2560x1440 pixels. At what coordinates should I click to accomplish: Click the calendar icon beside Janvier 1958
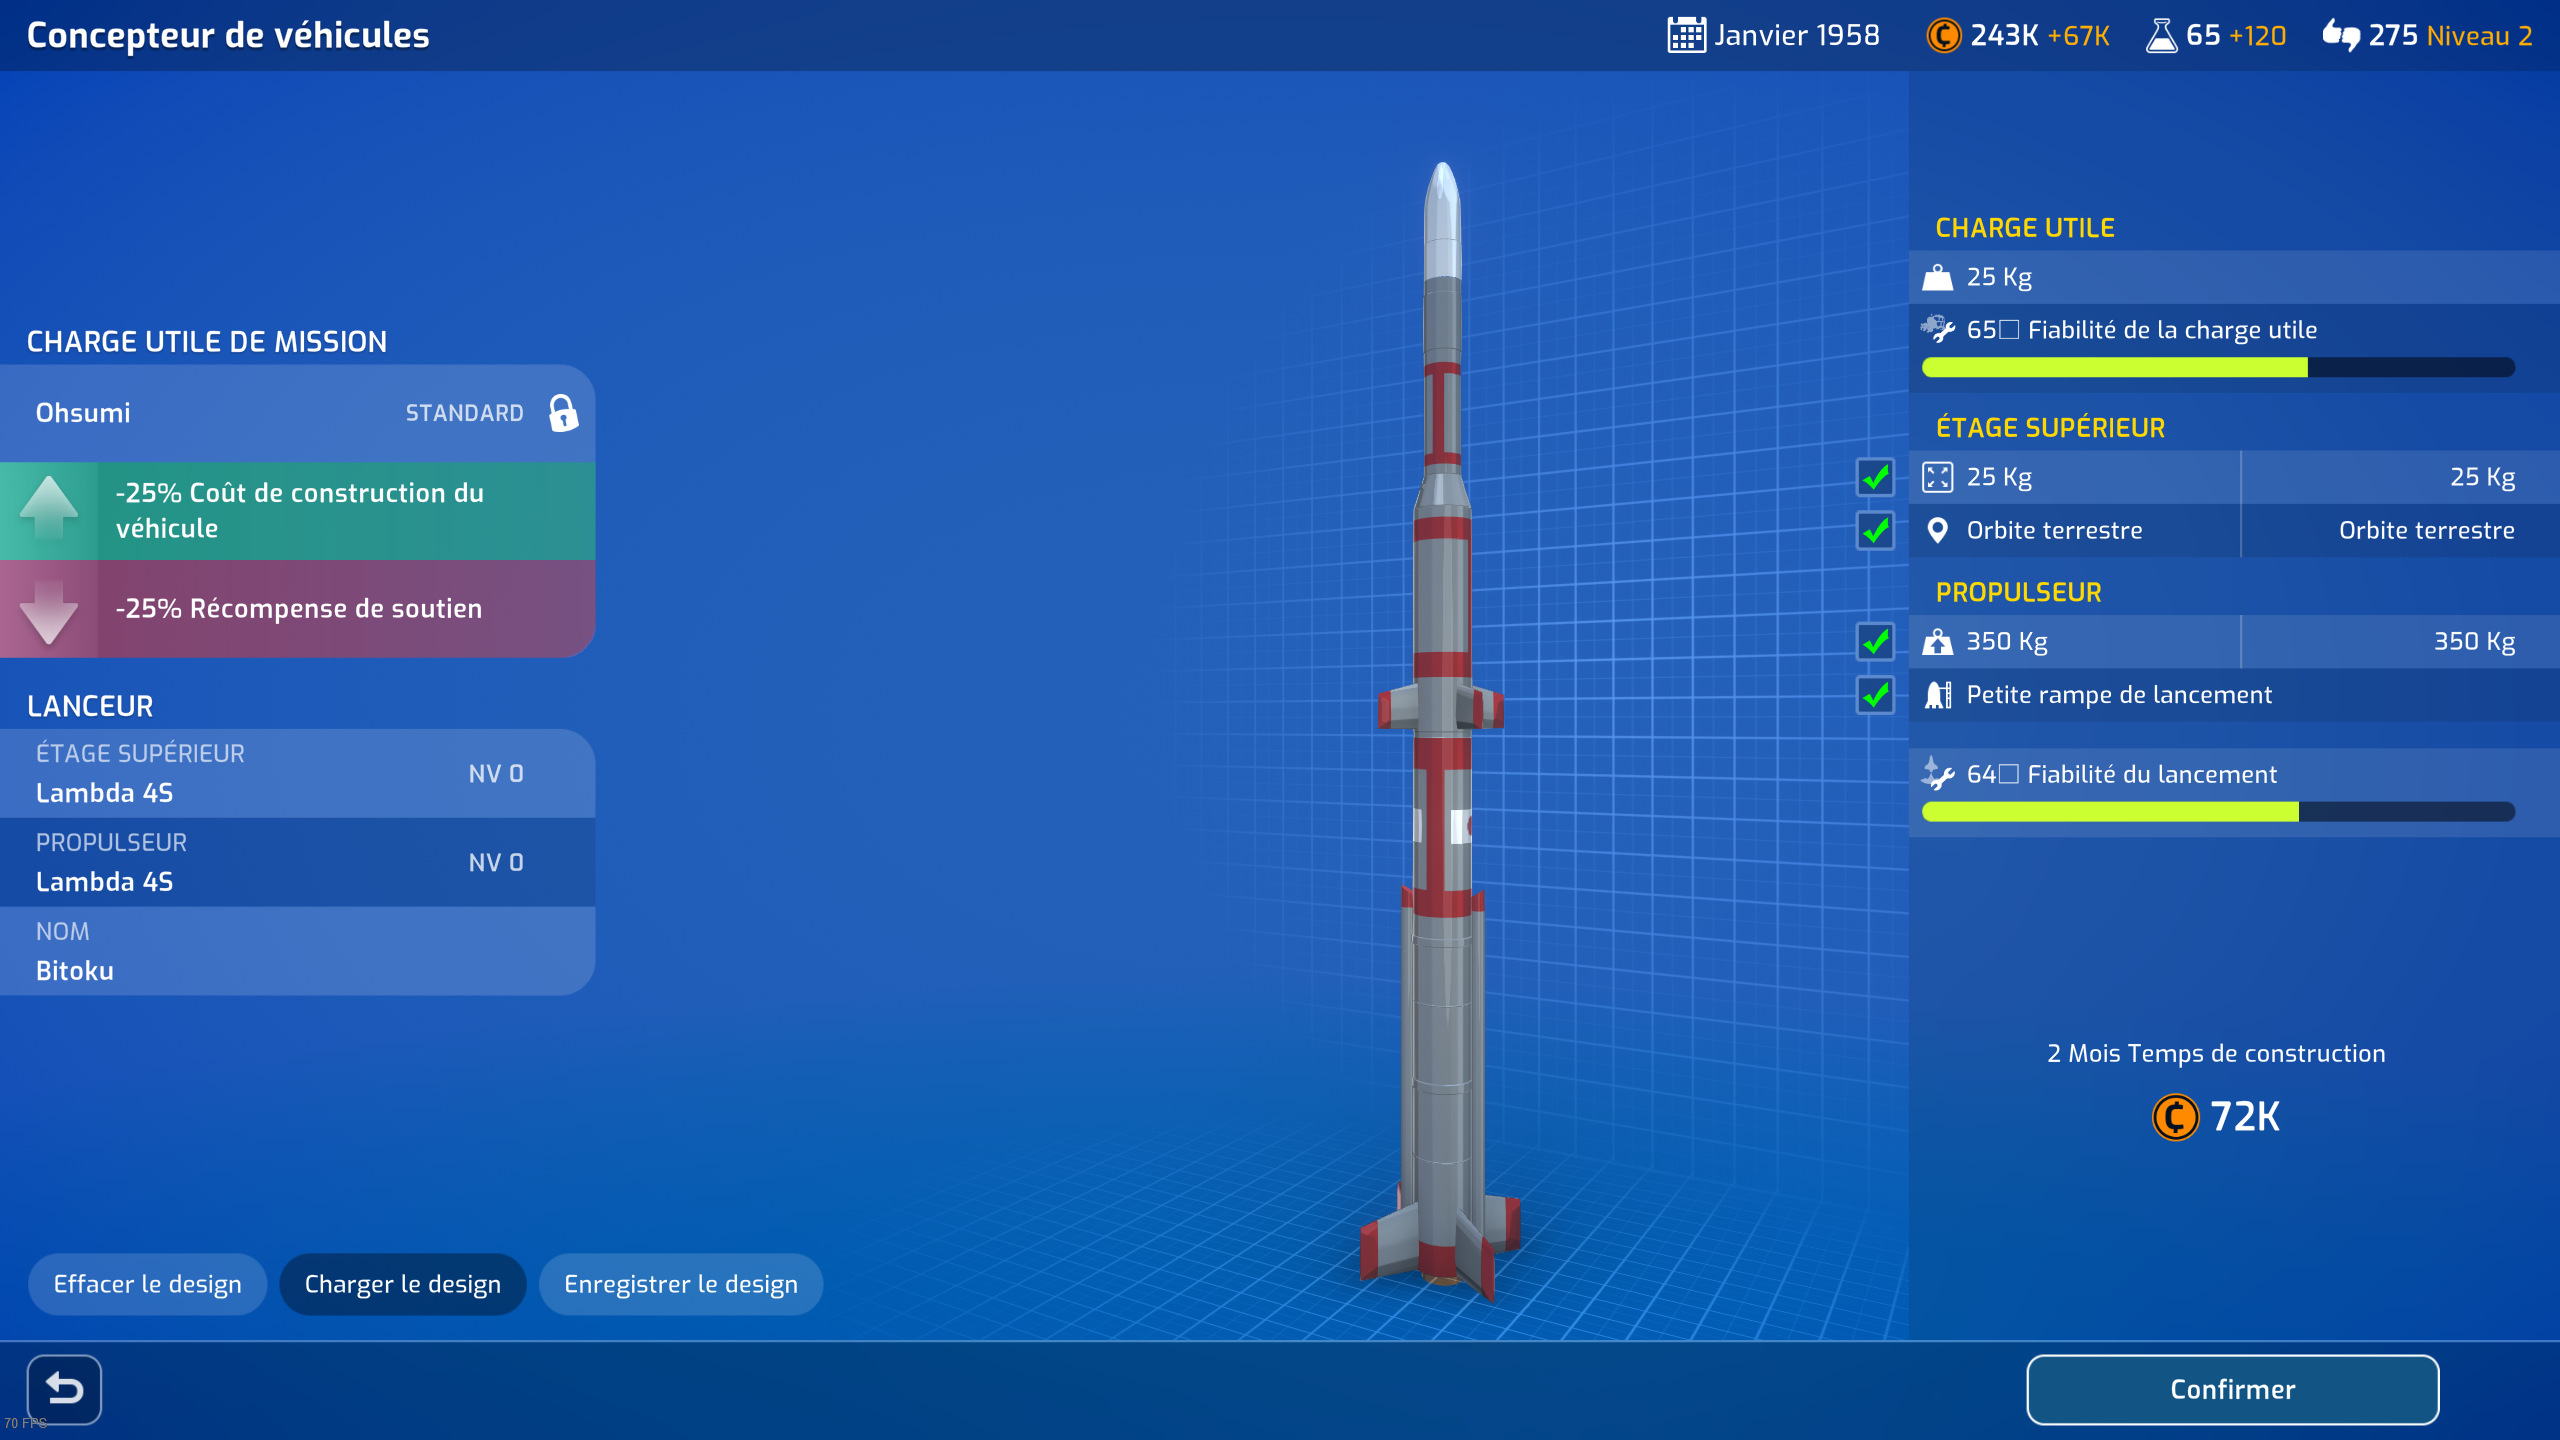tap(1686, 35)
